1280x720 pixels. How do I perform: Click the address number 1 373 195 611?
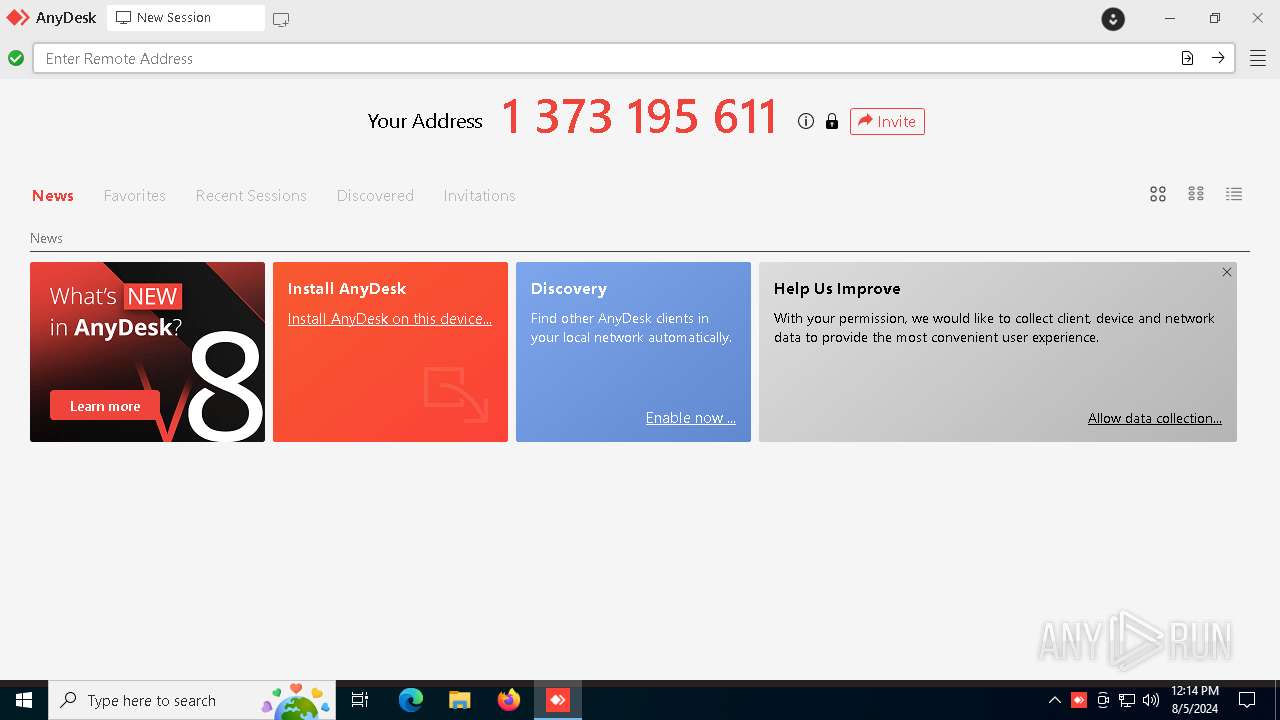pos(639,118)
